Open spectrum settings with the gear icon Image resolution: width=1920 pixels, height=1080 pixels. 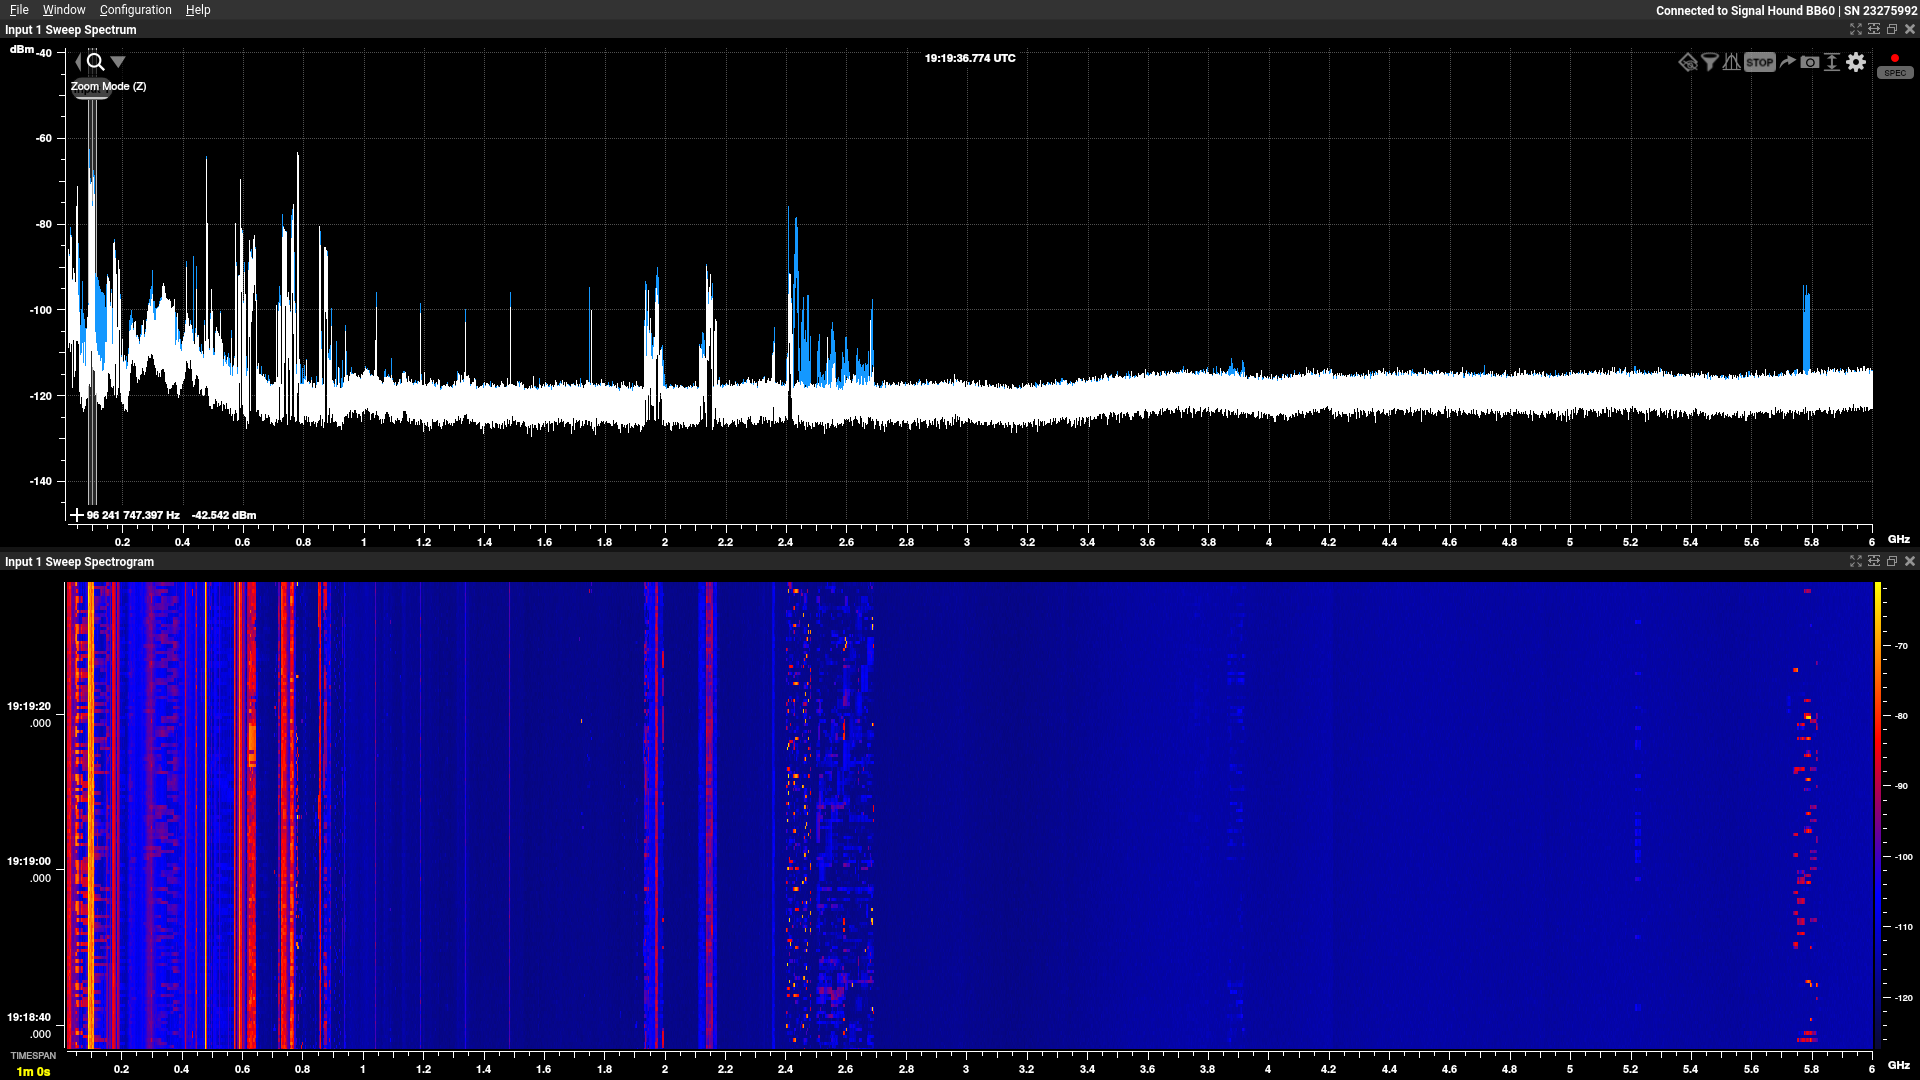coord(1856,62)
